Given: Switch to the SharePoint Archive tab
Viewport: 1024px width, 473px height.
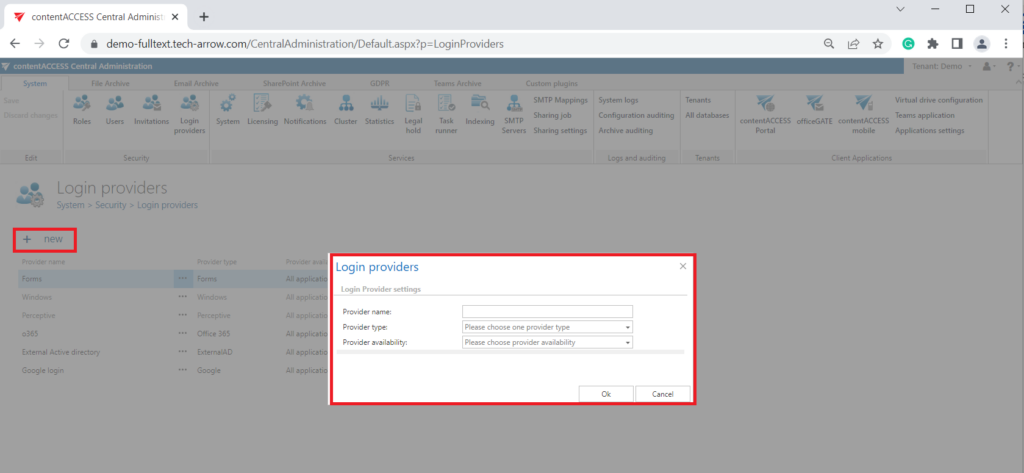Looking at the screenshot, I should tap(294, 84).
